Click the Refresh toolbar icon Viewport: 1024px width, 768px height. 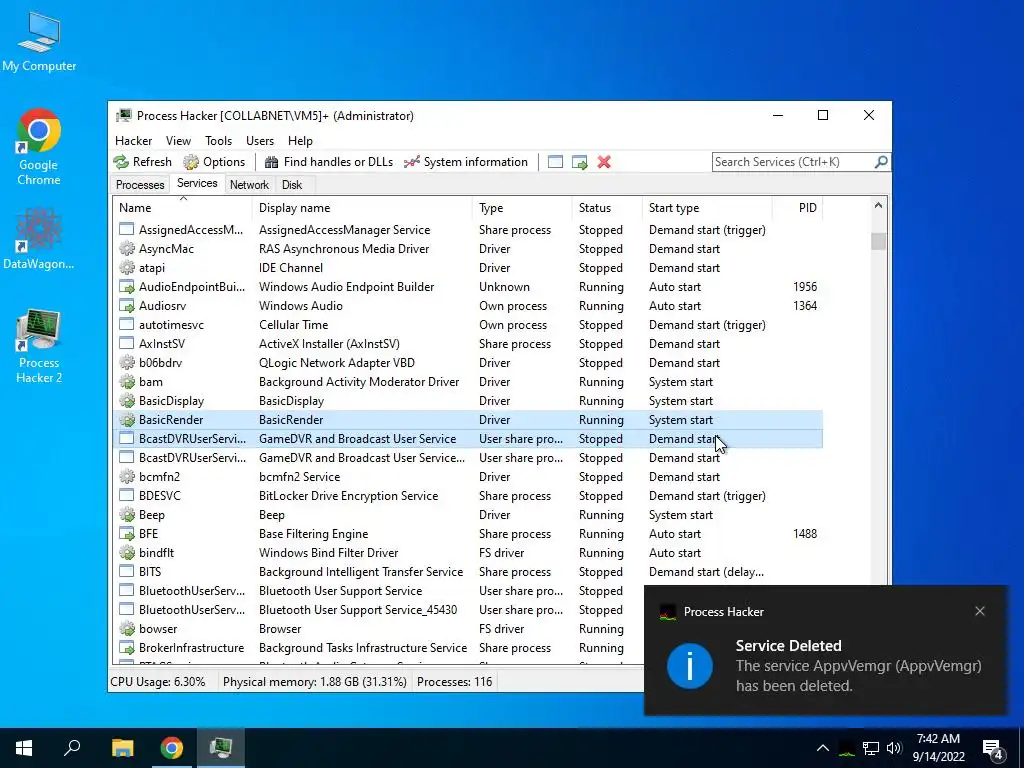tap(121, 162)
